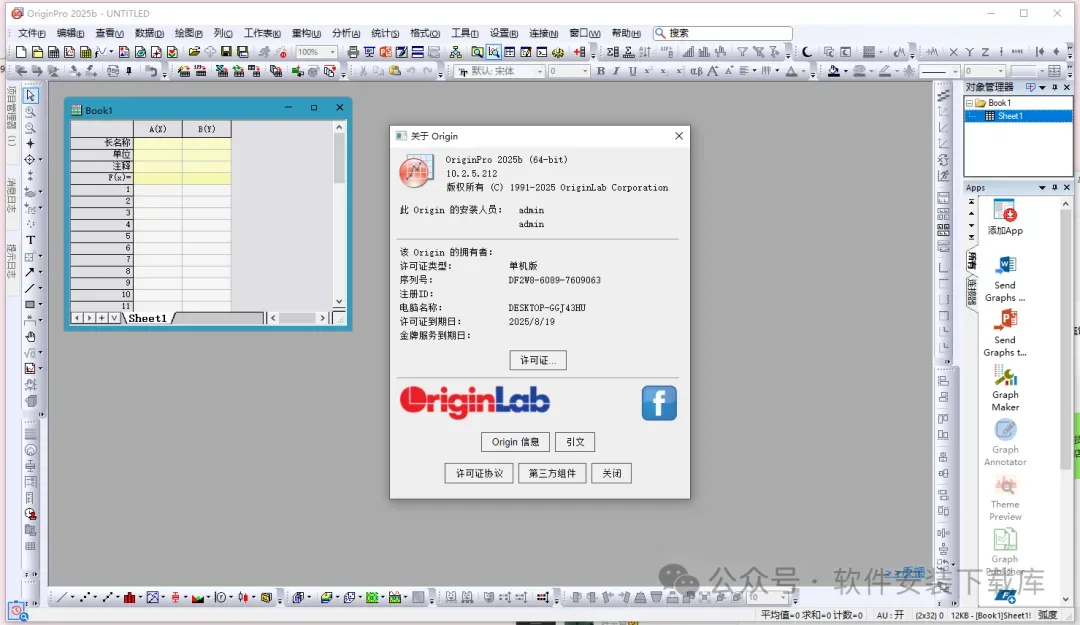
Task: Click the fill color bucket swatch
Action: coord(833,71)
